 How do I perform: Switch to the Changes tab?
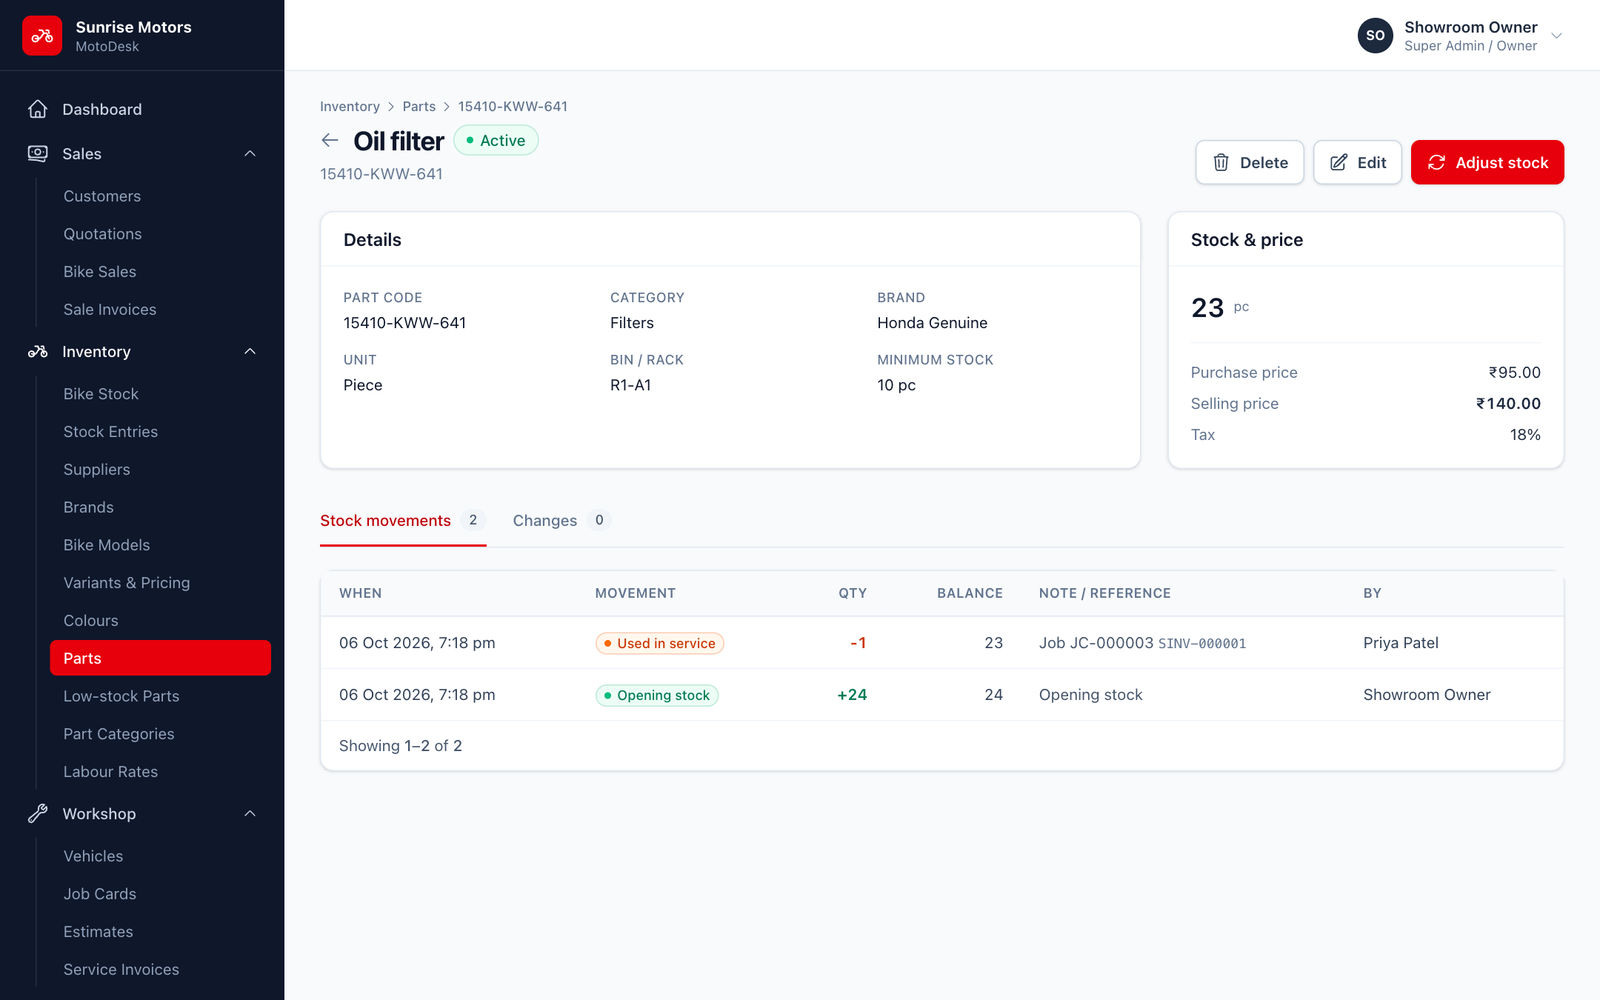pos(560,520)
